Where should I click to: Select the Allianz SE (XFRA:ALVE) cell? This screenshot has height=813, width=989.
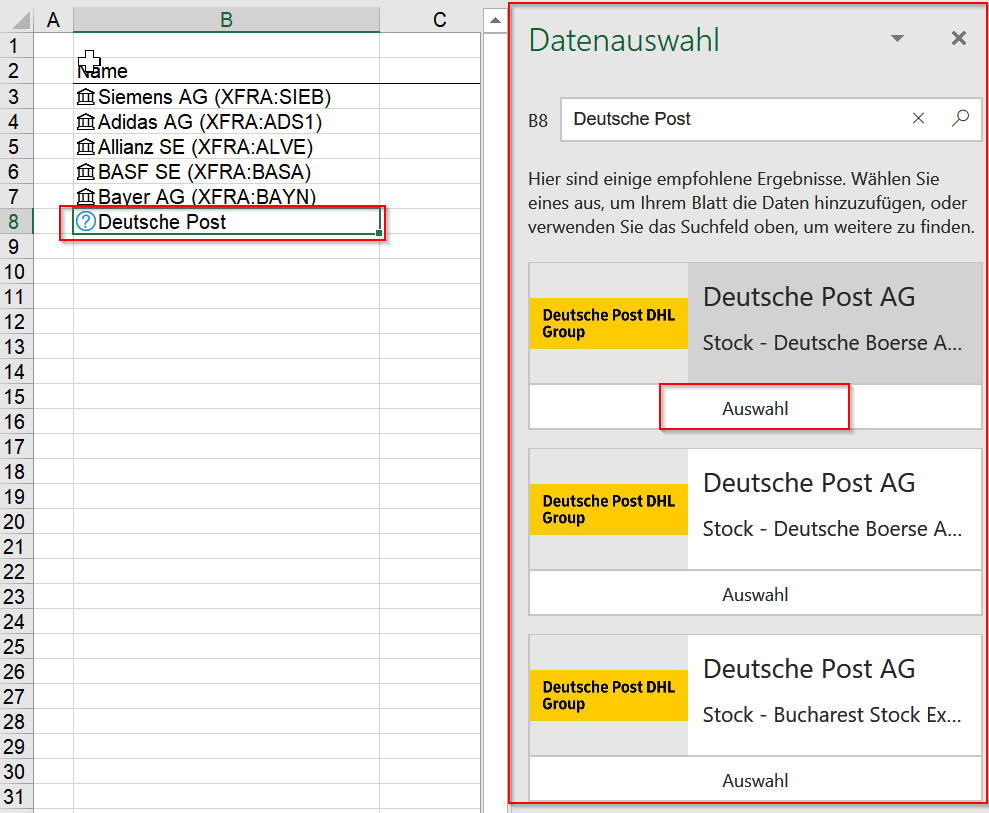pyautogui.click(x=226, y=147)
